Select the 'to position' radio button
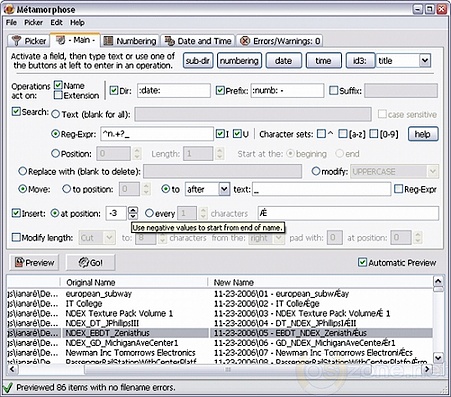The height and width of the screenshot is (397, 451). pyautogui.click(x=67, y=189)
